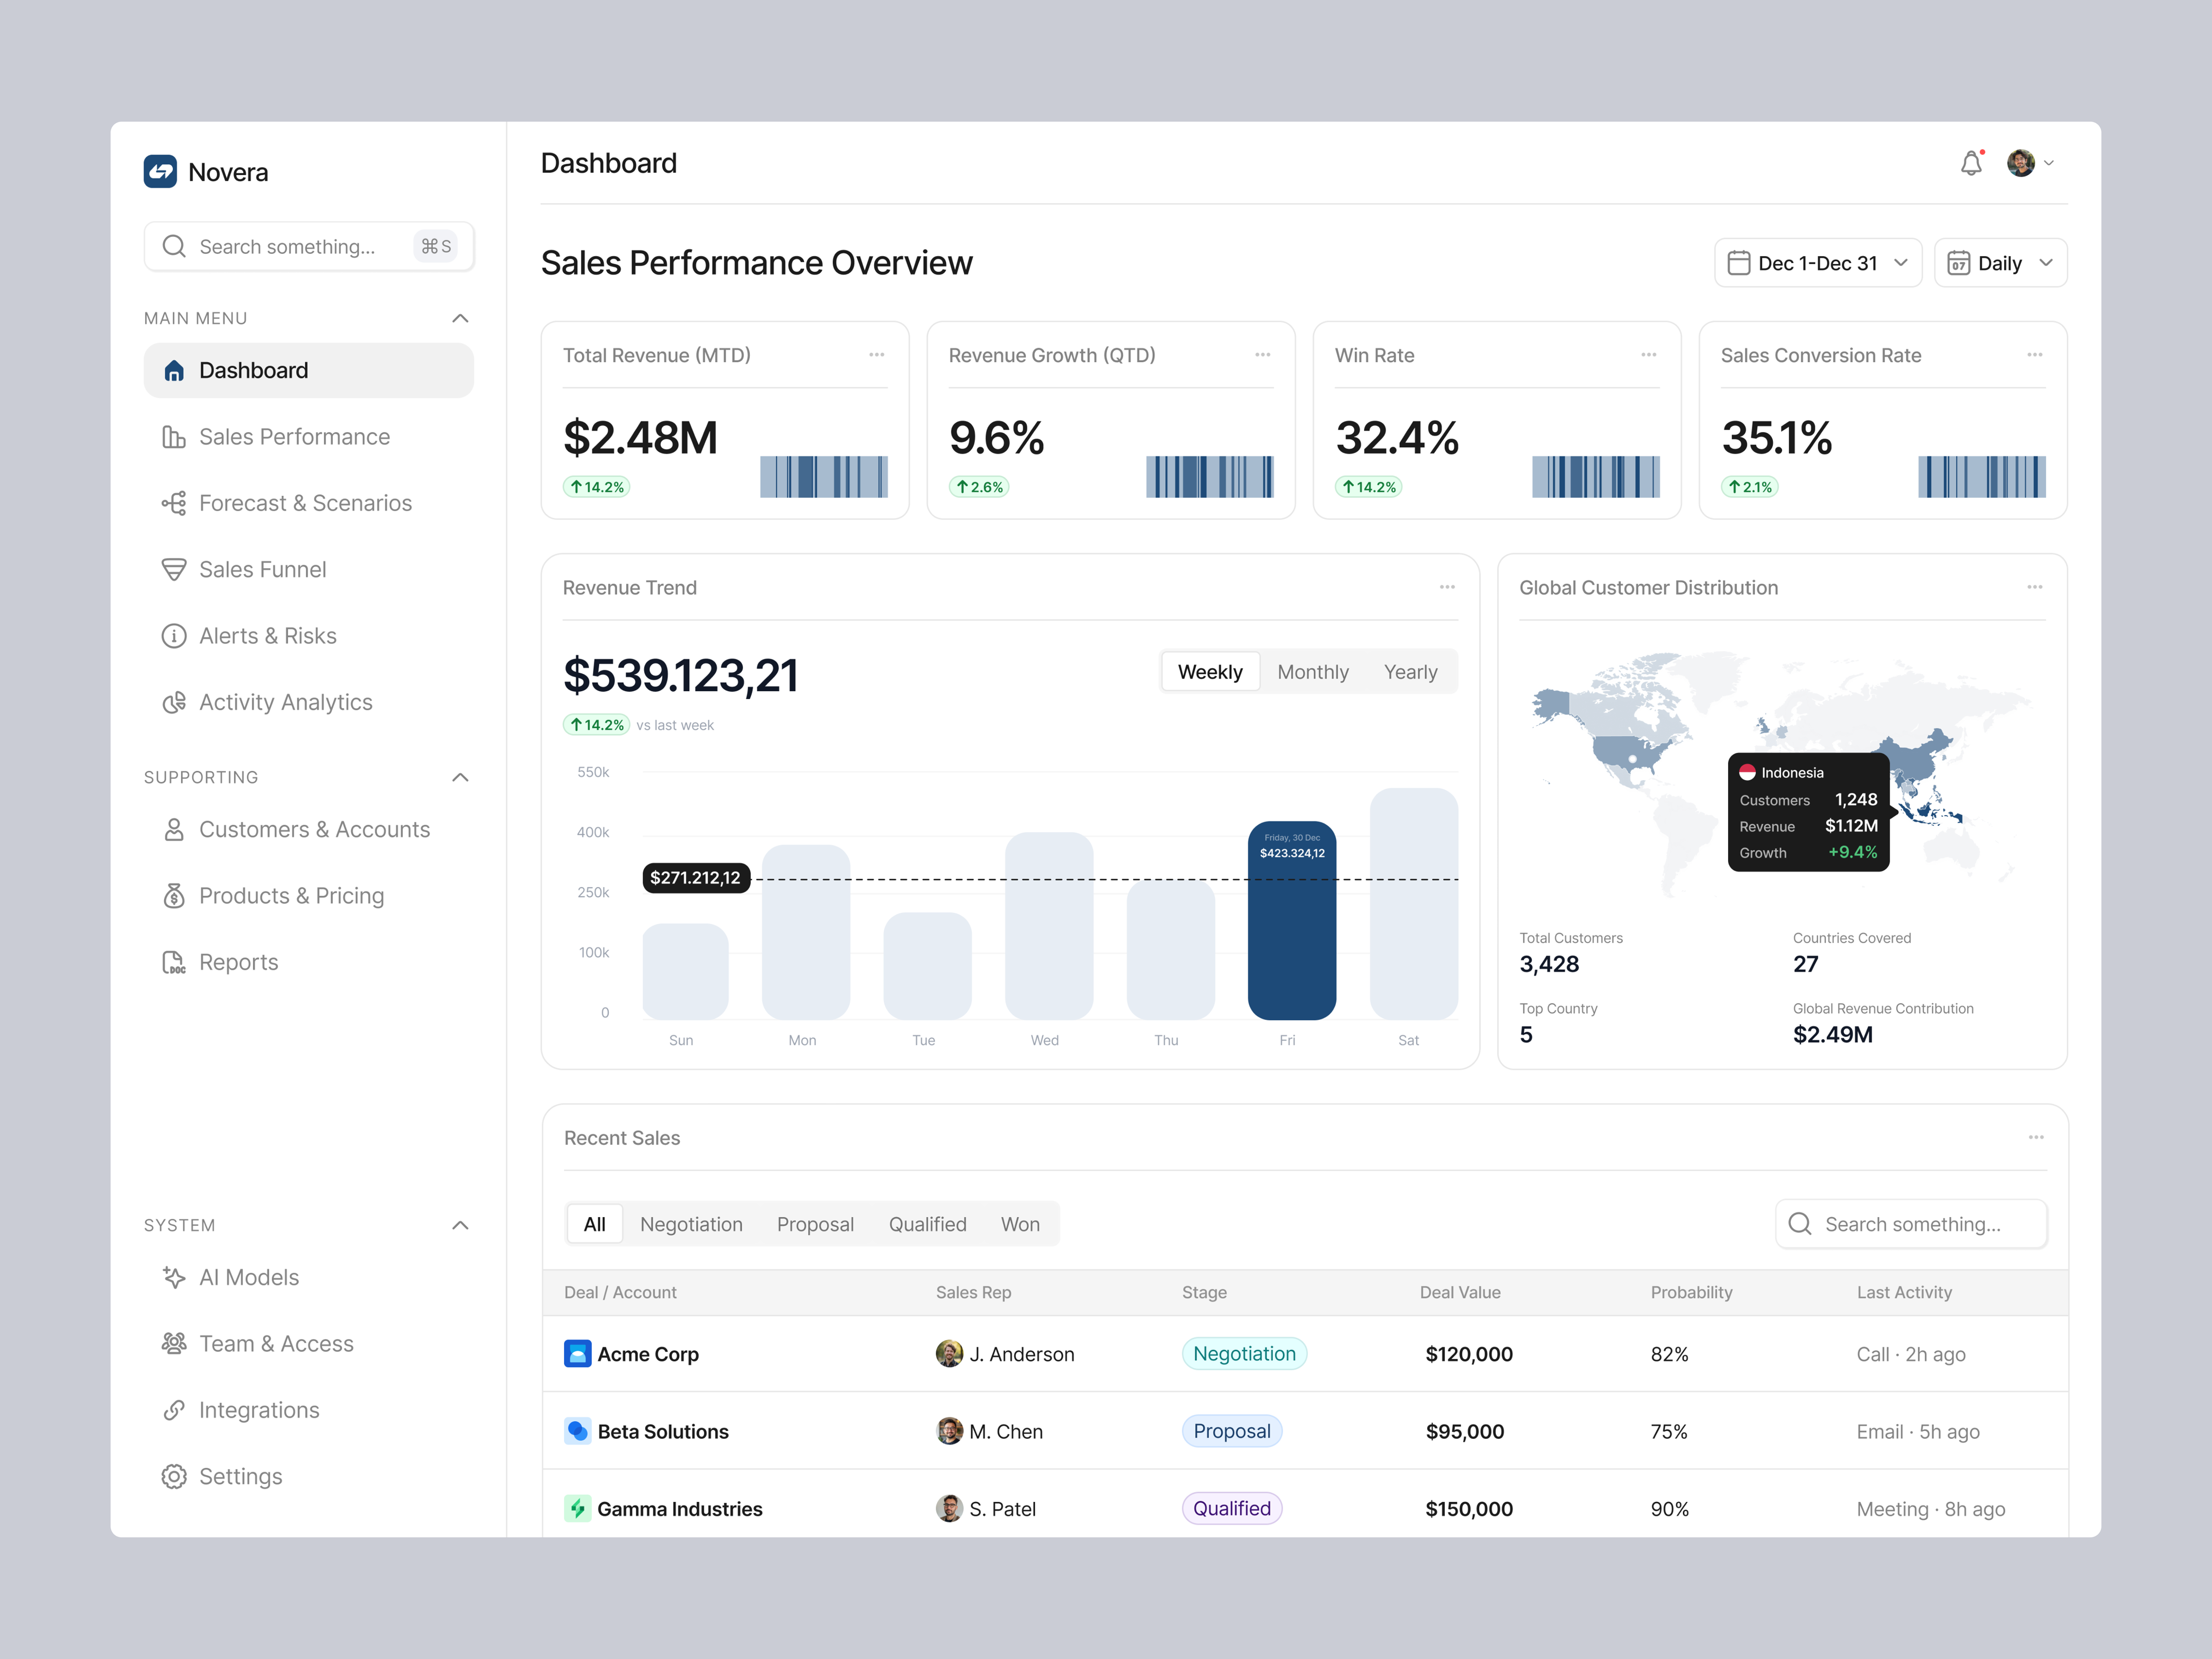
Task: Select Dashboard in the main menu
Action: (x=252, y=370)
